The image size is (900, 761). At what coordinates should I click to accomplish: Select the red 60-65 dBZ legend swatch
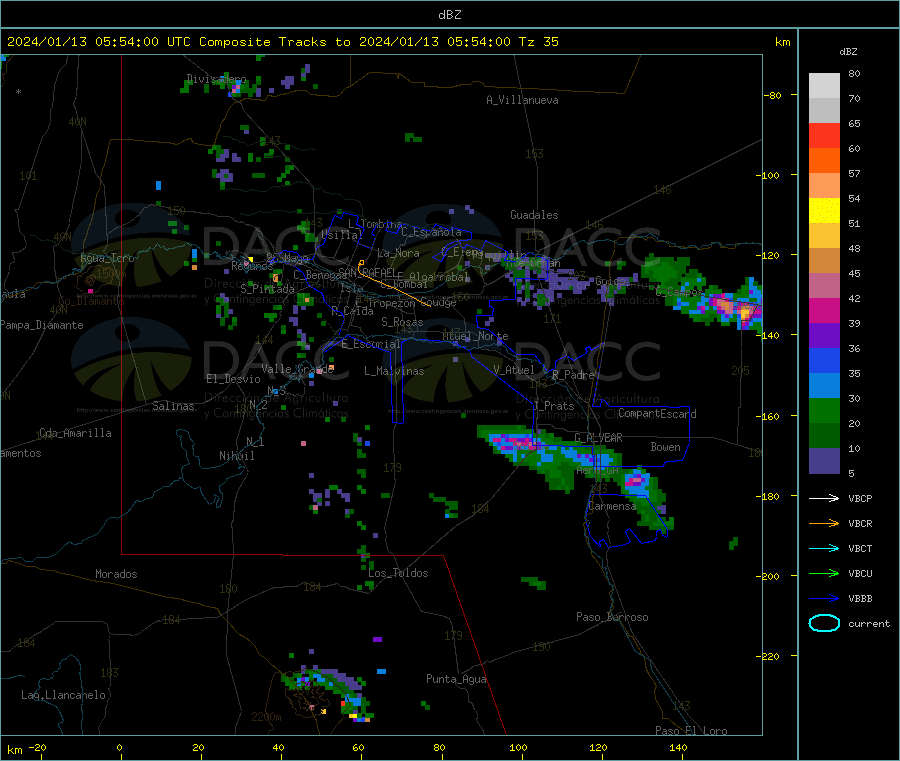tap(824, 135)
